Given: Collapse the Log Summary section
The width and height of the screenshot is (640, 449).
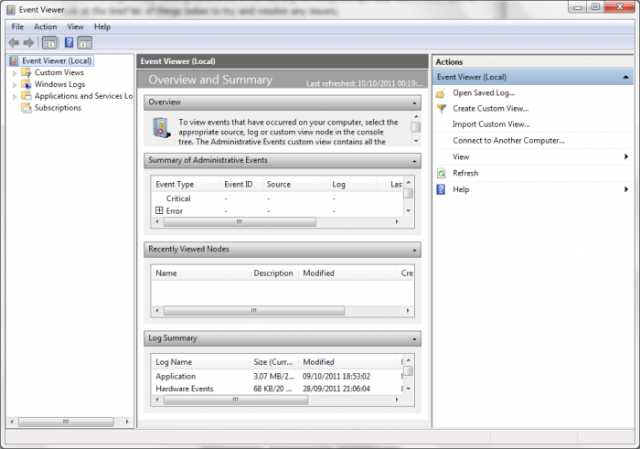Looking at the screenshot, I should (414, 339).
